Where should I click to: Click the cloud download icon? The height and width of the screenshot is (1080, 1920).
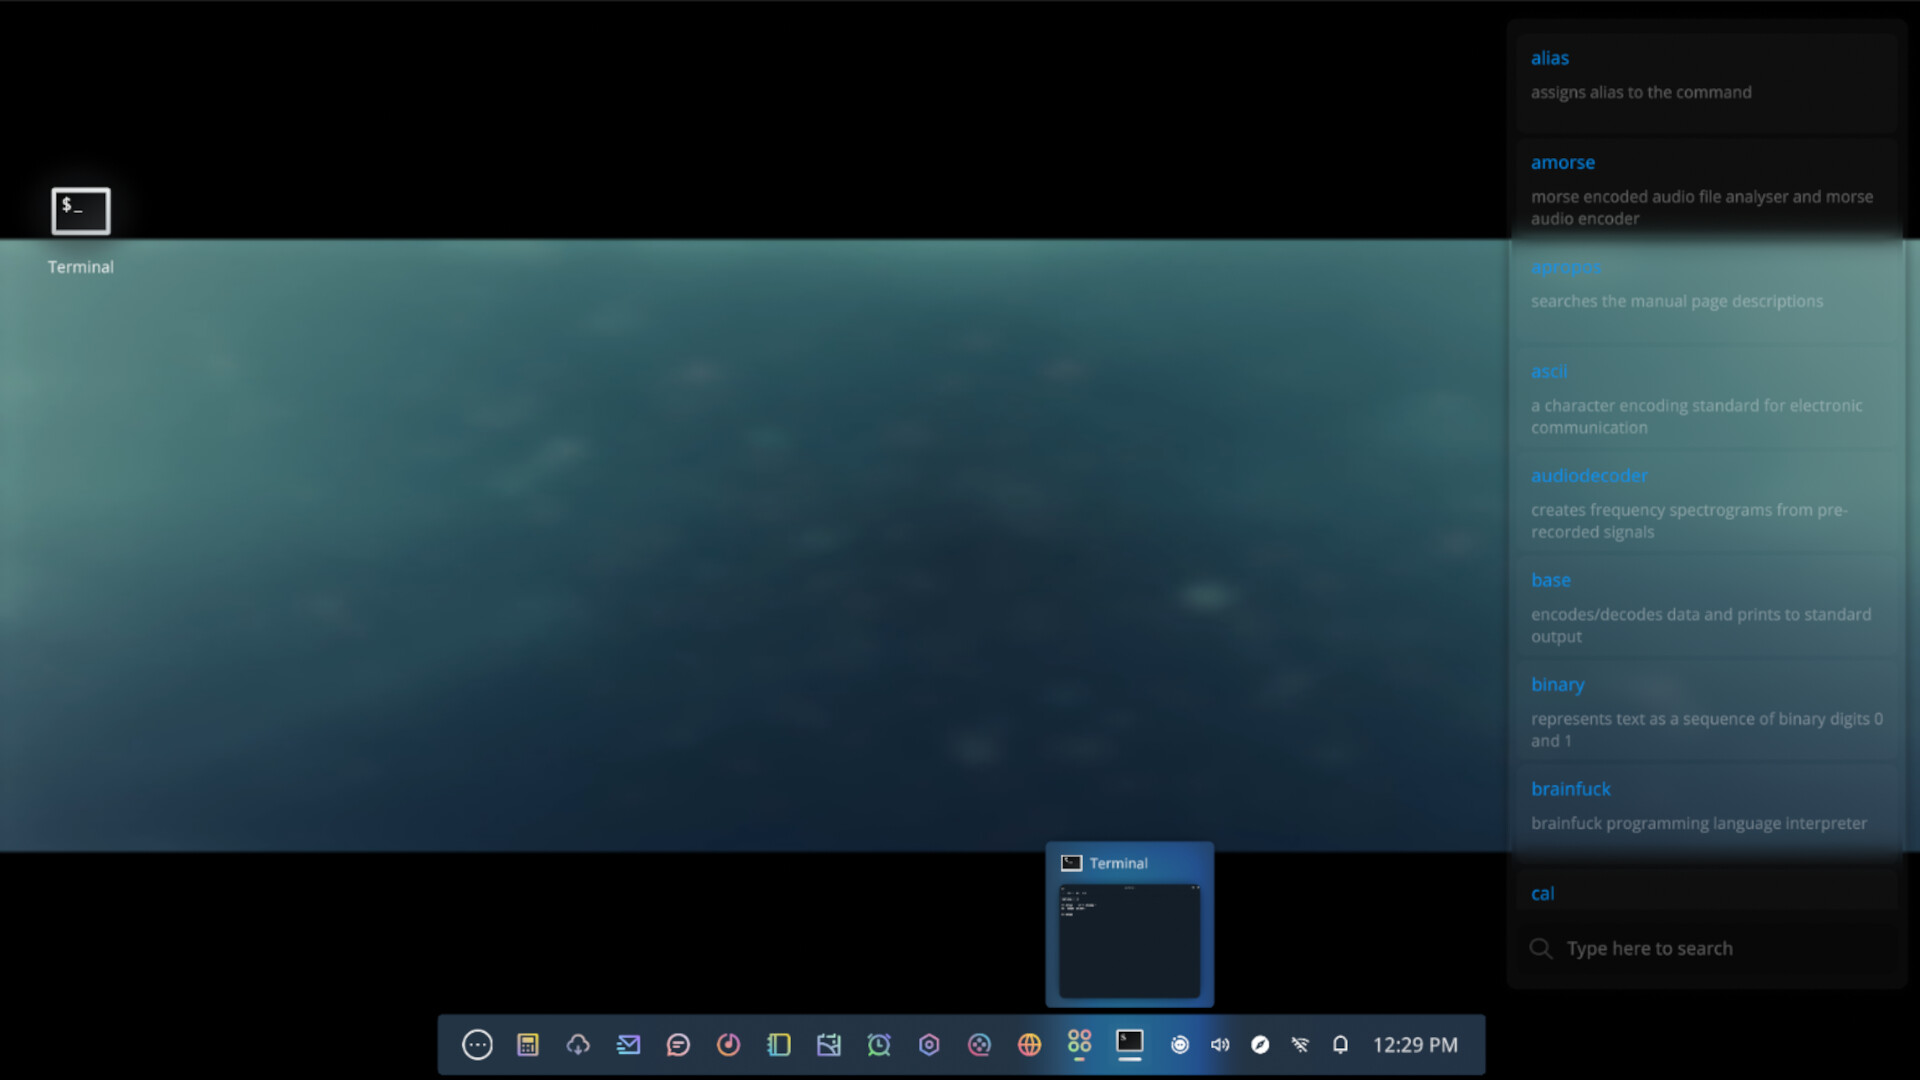[578, 1044]
